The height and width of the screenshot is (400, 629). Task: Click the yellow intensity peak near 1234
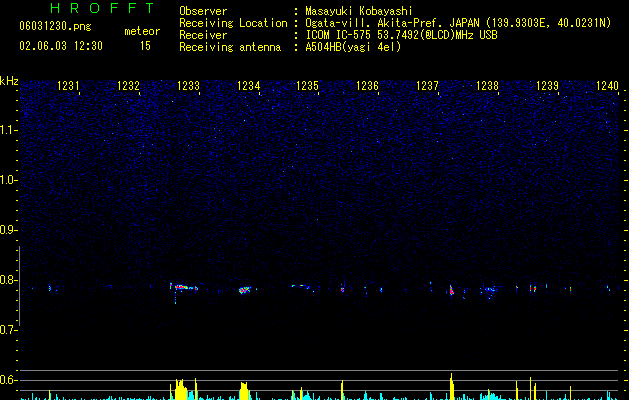click(244, 391)
